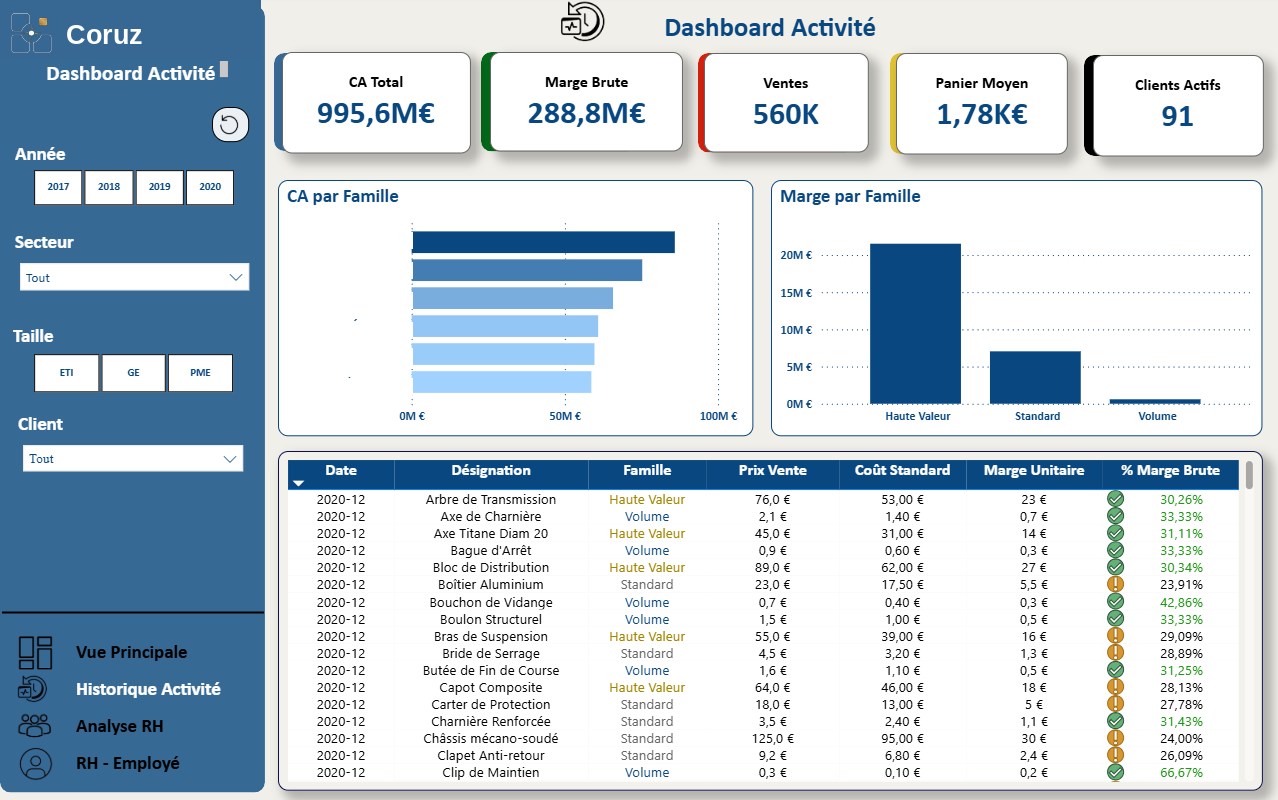Click the "95,00 €" standard cost cell

[x=902, y=738]
